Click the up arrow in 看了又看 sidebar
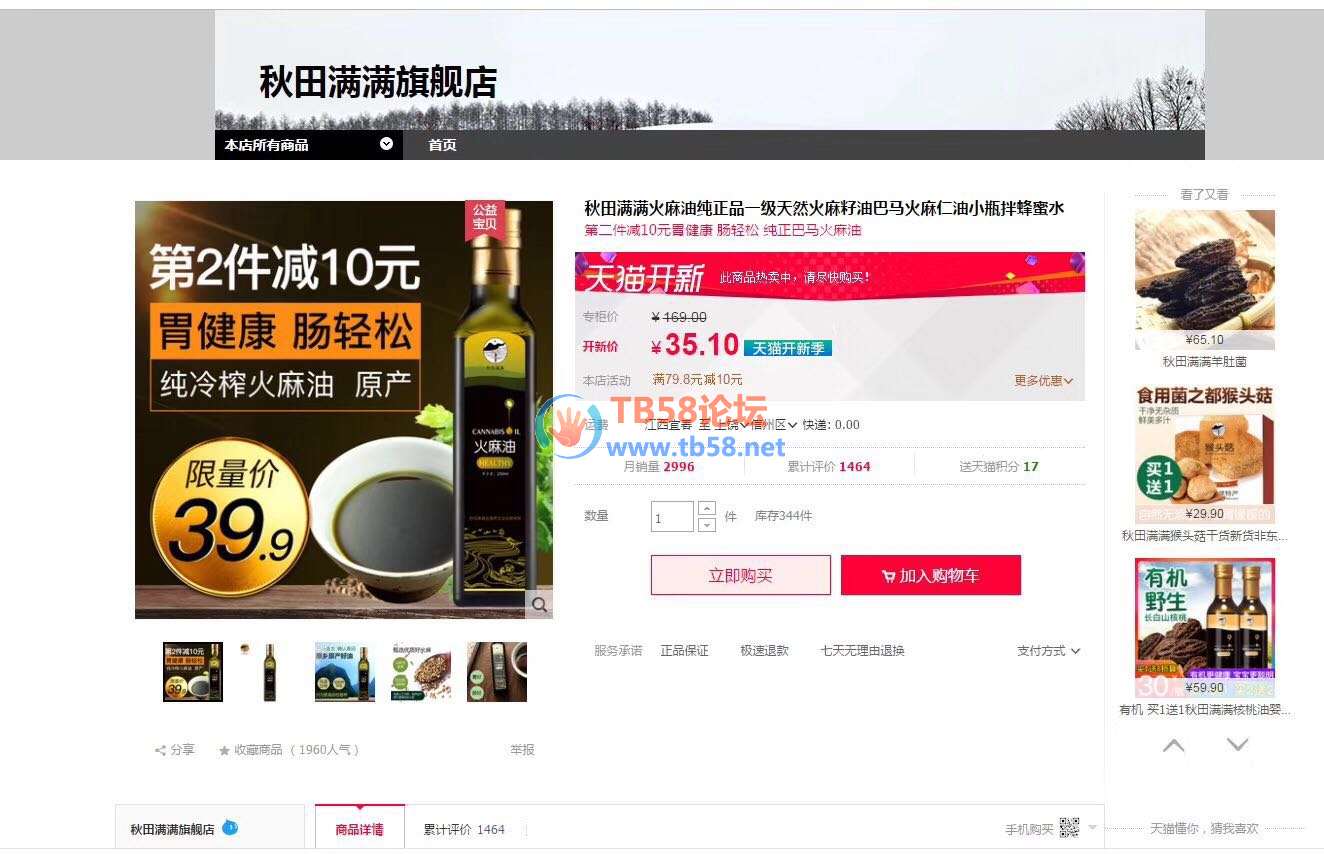Screen dimensions: 1324x854 click(x=1174, y=745)
